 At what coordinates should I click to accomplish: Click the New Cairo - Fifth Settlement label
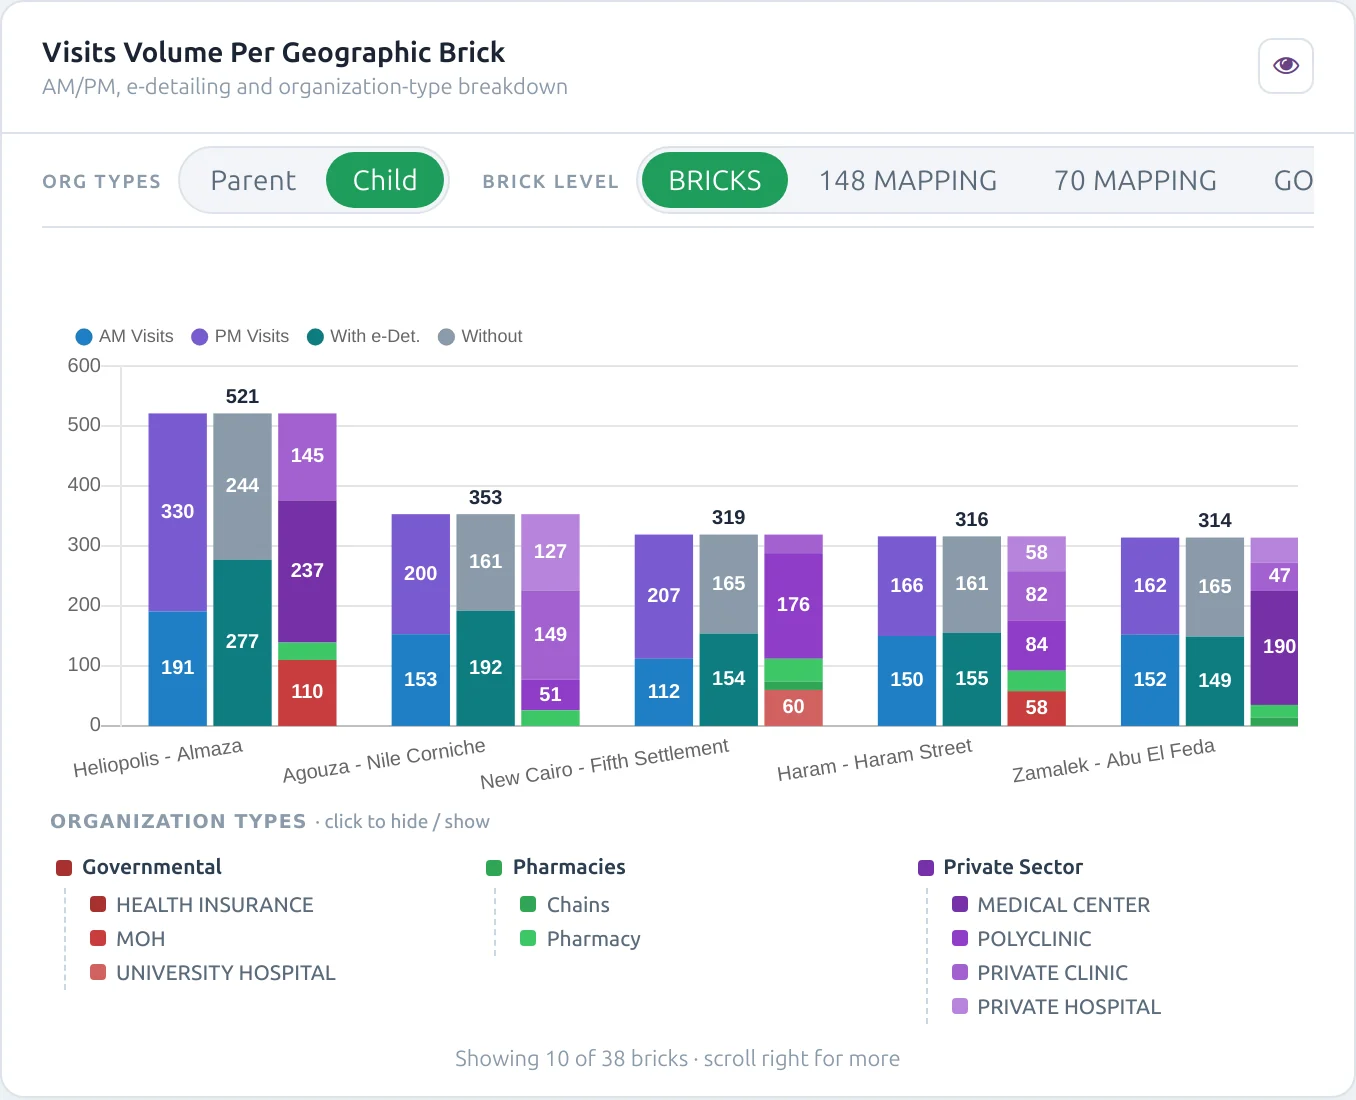tap(605, 764)
